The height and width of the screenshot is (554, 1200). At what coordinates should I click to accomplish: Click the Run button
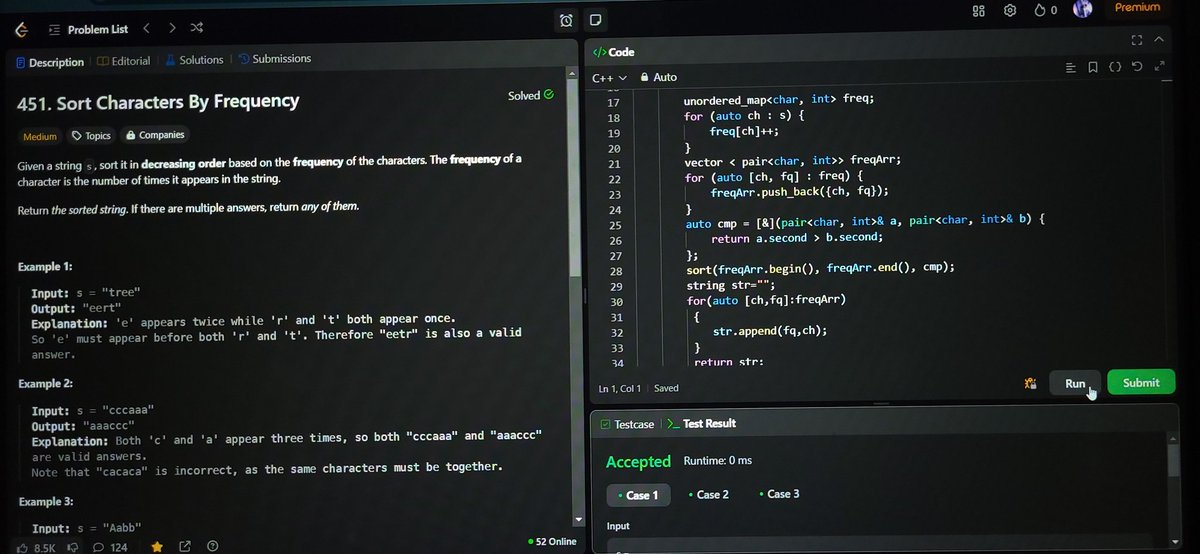coord(1075,383)
